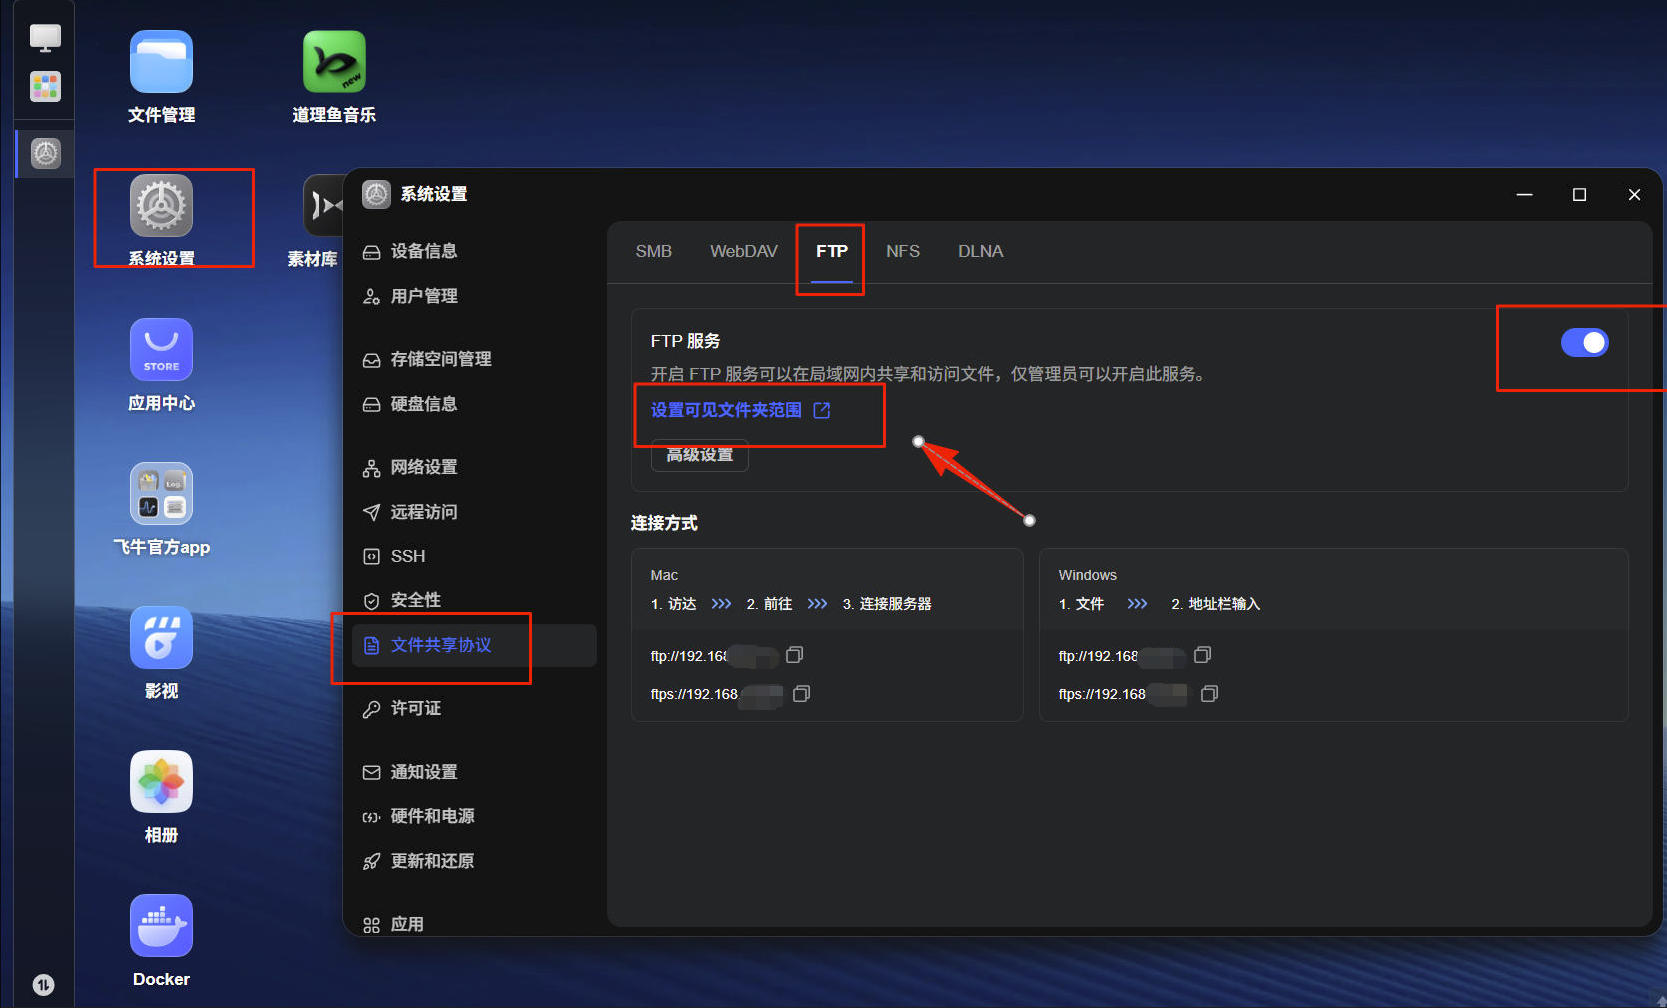Copy the Windows ftp:// address
This screenshot has width=1667, height=1008.
click(x=1203, y=655)
